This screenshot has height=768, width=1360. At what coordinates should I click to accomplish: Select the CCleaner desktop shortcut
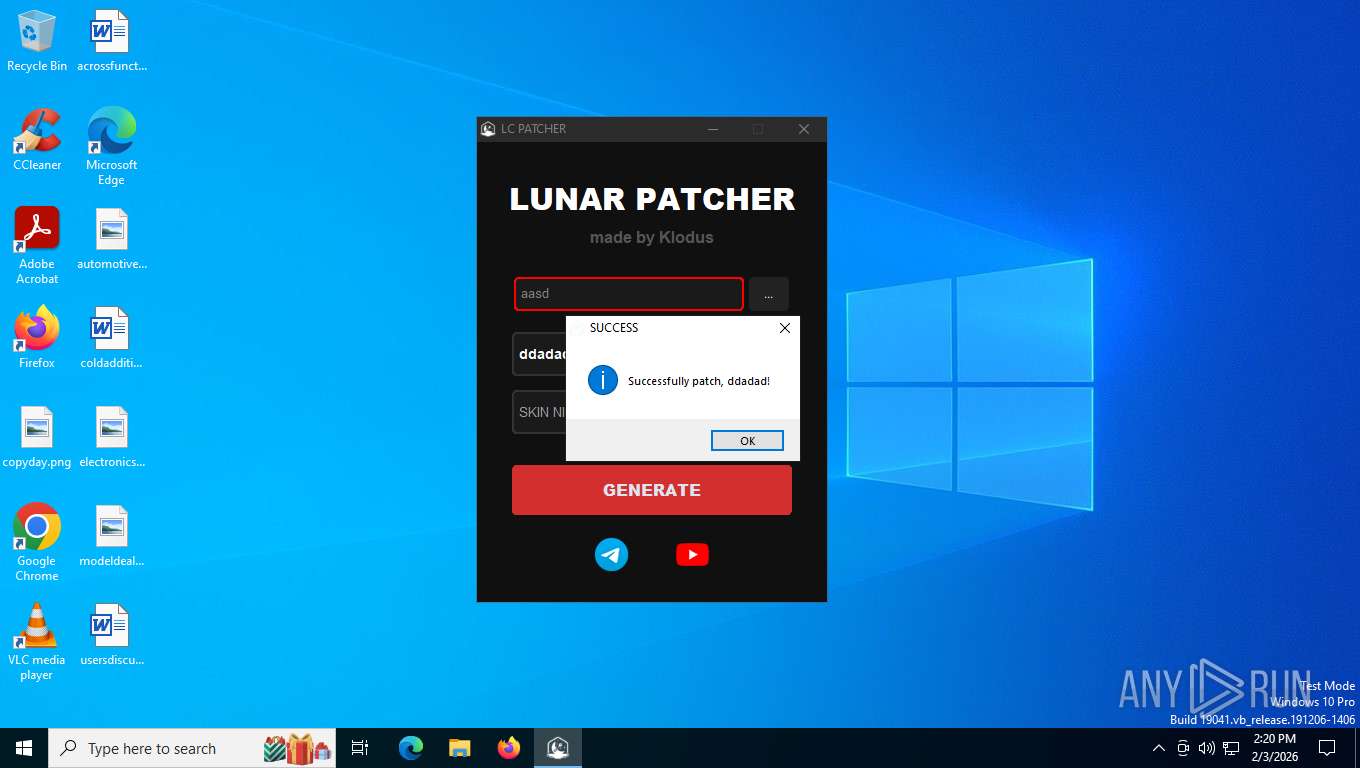pyautogui.click(x=37, y=141)
